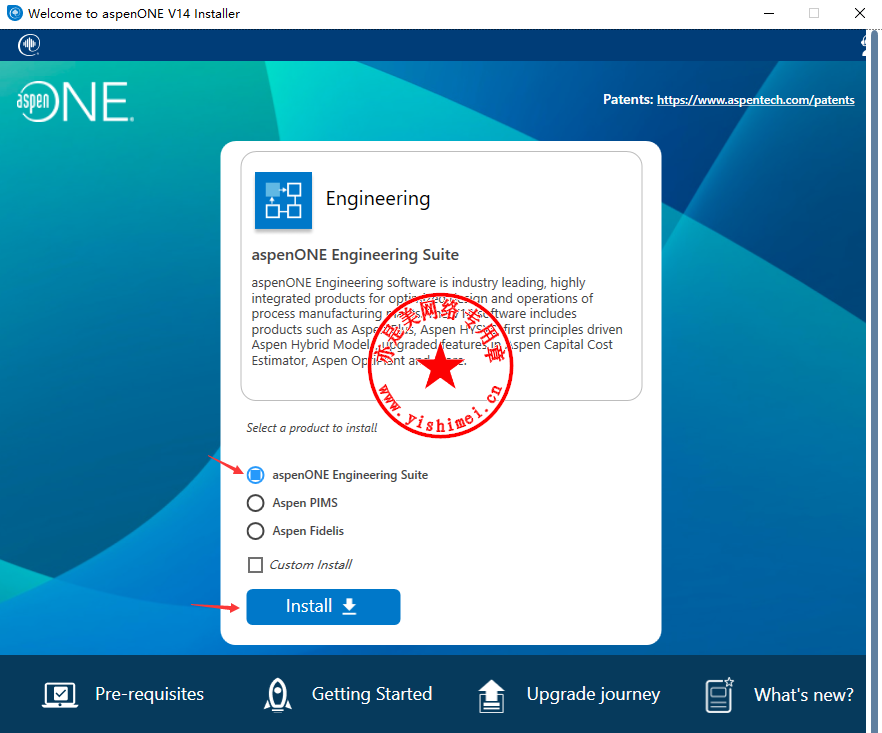
Task: Enable the Custom Install checkbox
Action: pyautogui.click(x=255, y=565)
